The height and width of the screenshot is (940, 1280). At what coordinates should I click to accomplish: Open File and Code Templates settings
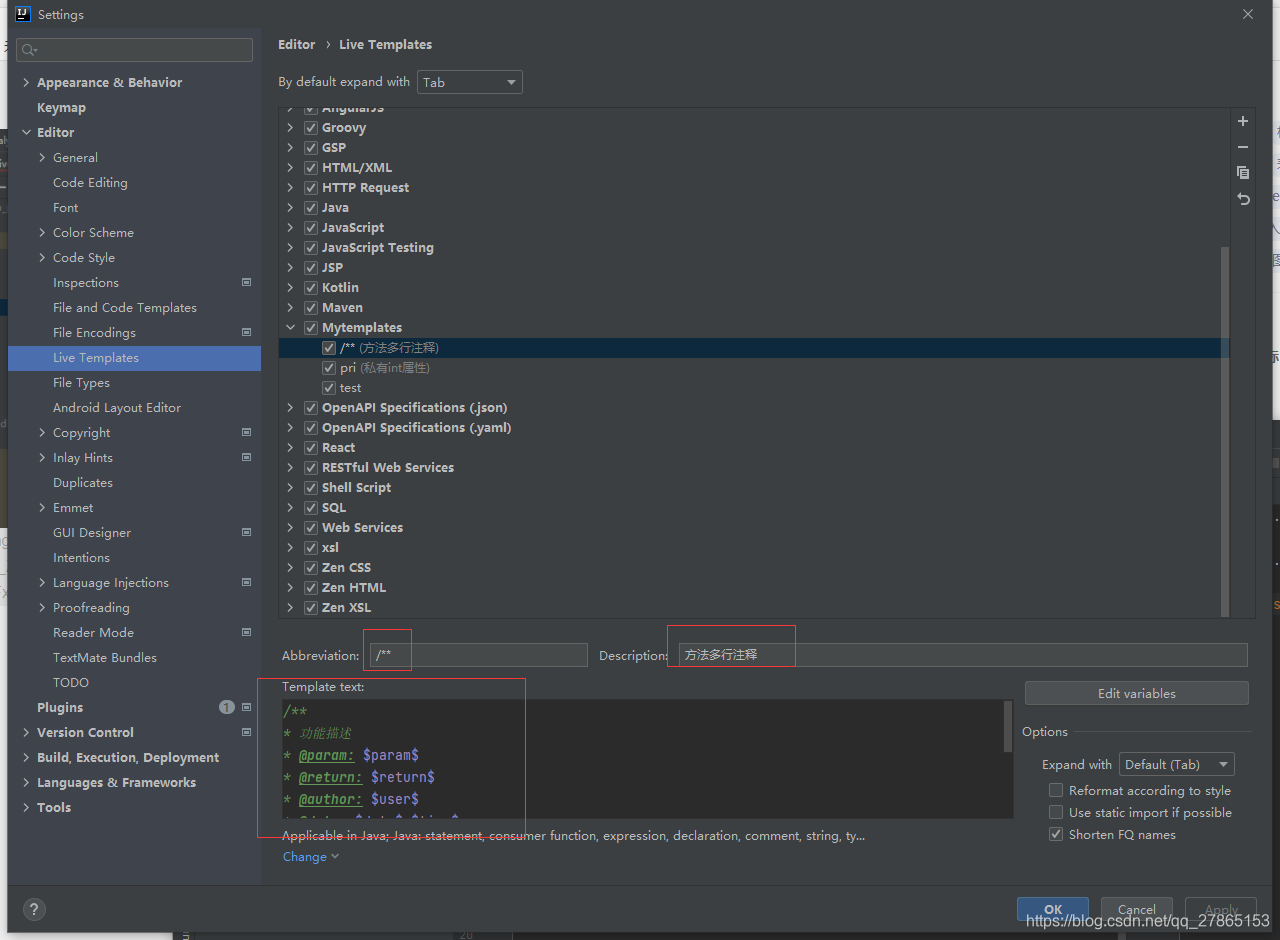click(x=125, y=307)
